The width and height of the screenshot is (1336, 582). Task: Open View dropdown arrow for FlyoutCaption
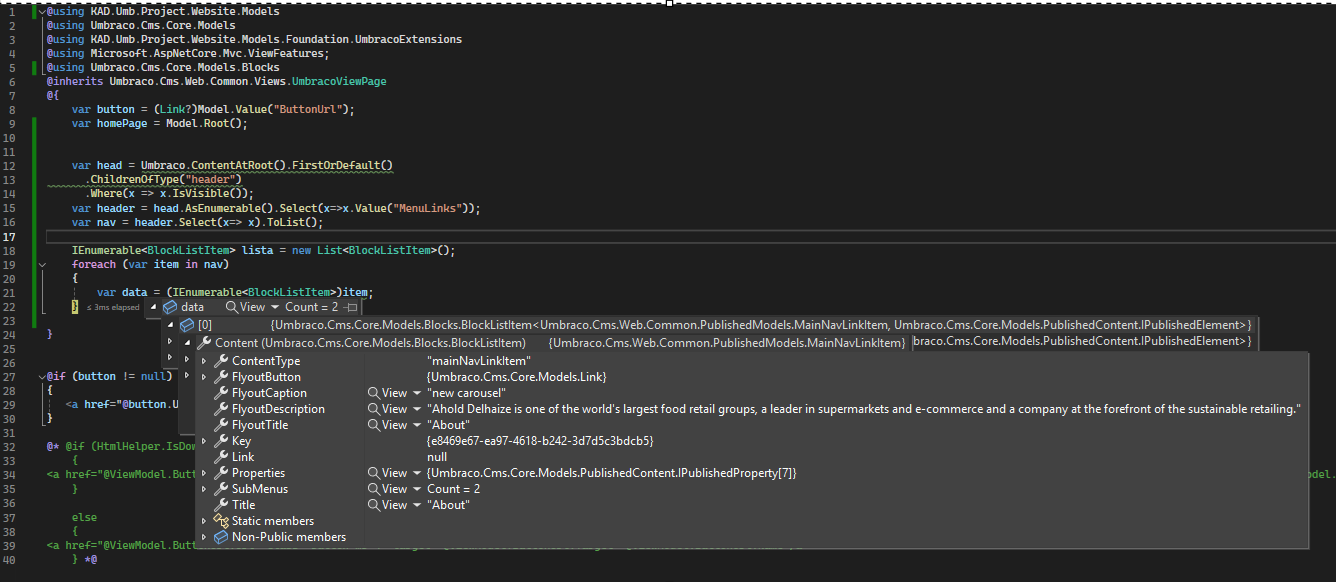[416, 393]
